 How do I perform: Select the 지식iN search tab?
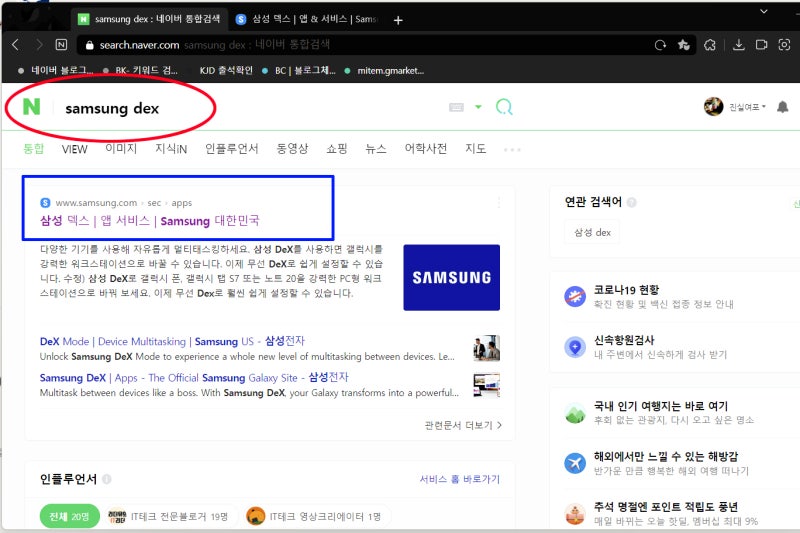point(171,148)
